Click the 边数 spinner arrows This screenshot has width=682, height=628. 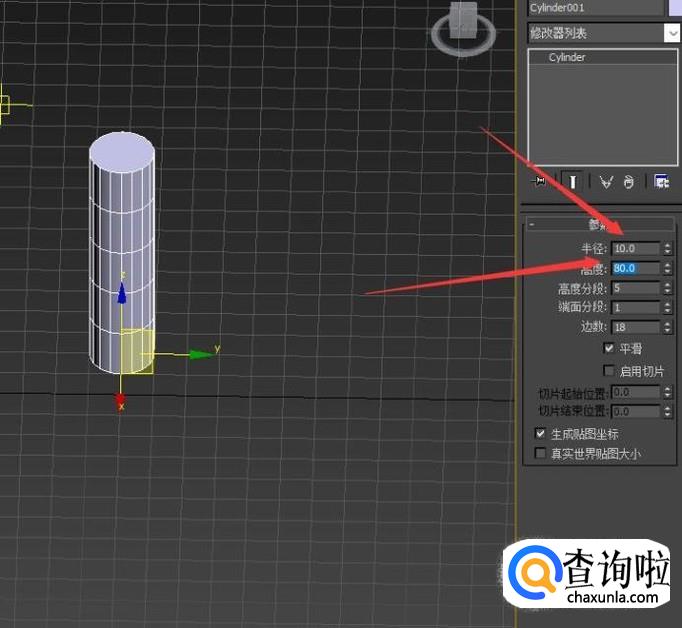[x=667, y=327]
